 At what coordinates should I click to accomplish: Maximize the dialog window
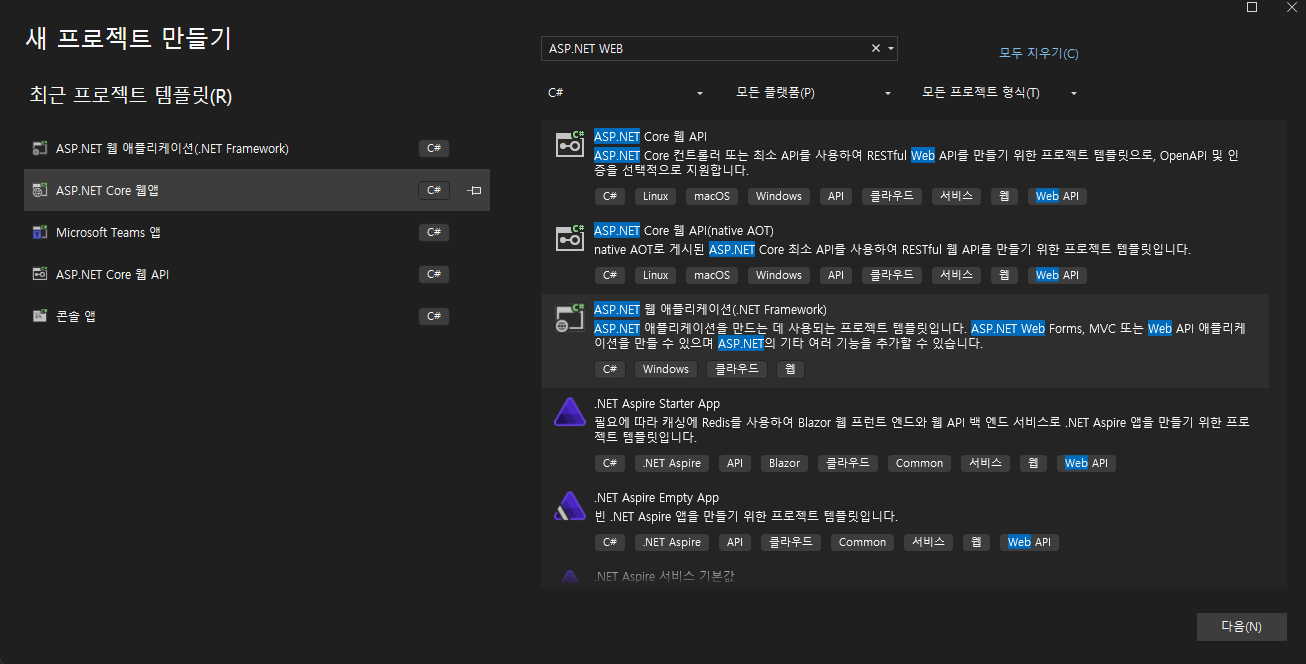pyautogui.click(x=1252, y=7)
